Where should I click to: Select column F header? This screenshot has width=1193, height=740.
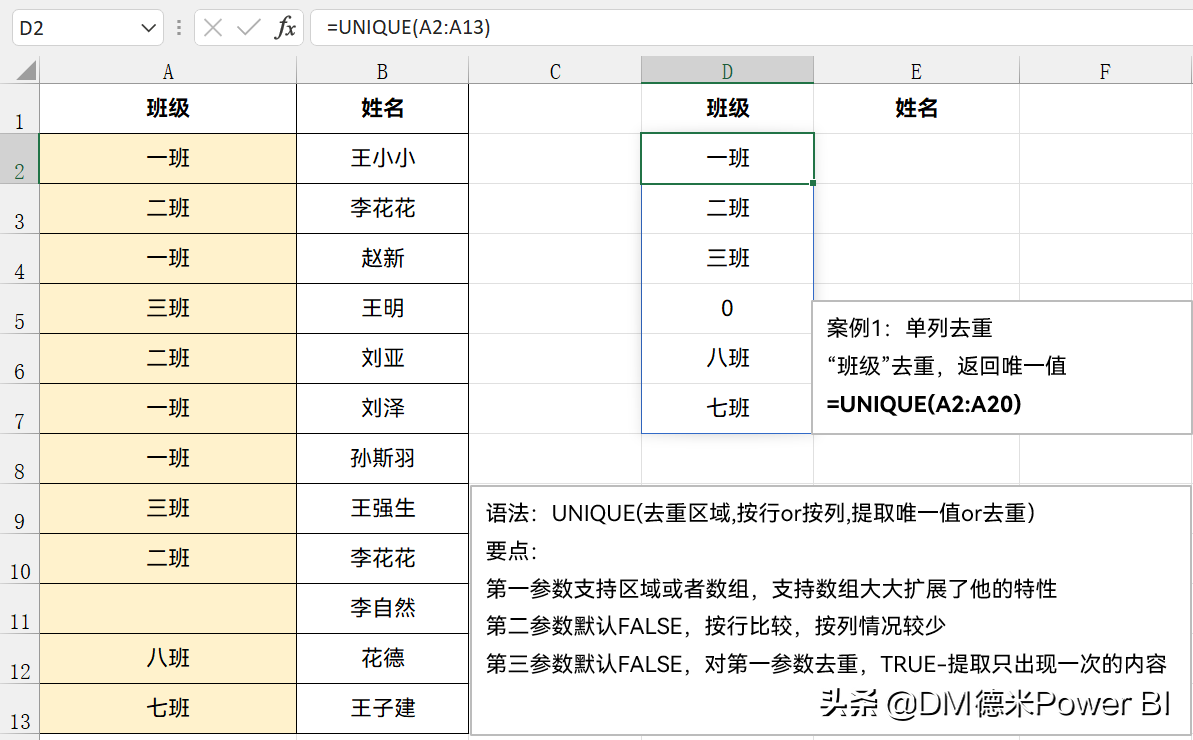pyautogui.click(x=1105, y=71)
